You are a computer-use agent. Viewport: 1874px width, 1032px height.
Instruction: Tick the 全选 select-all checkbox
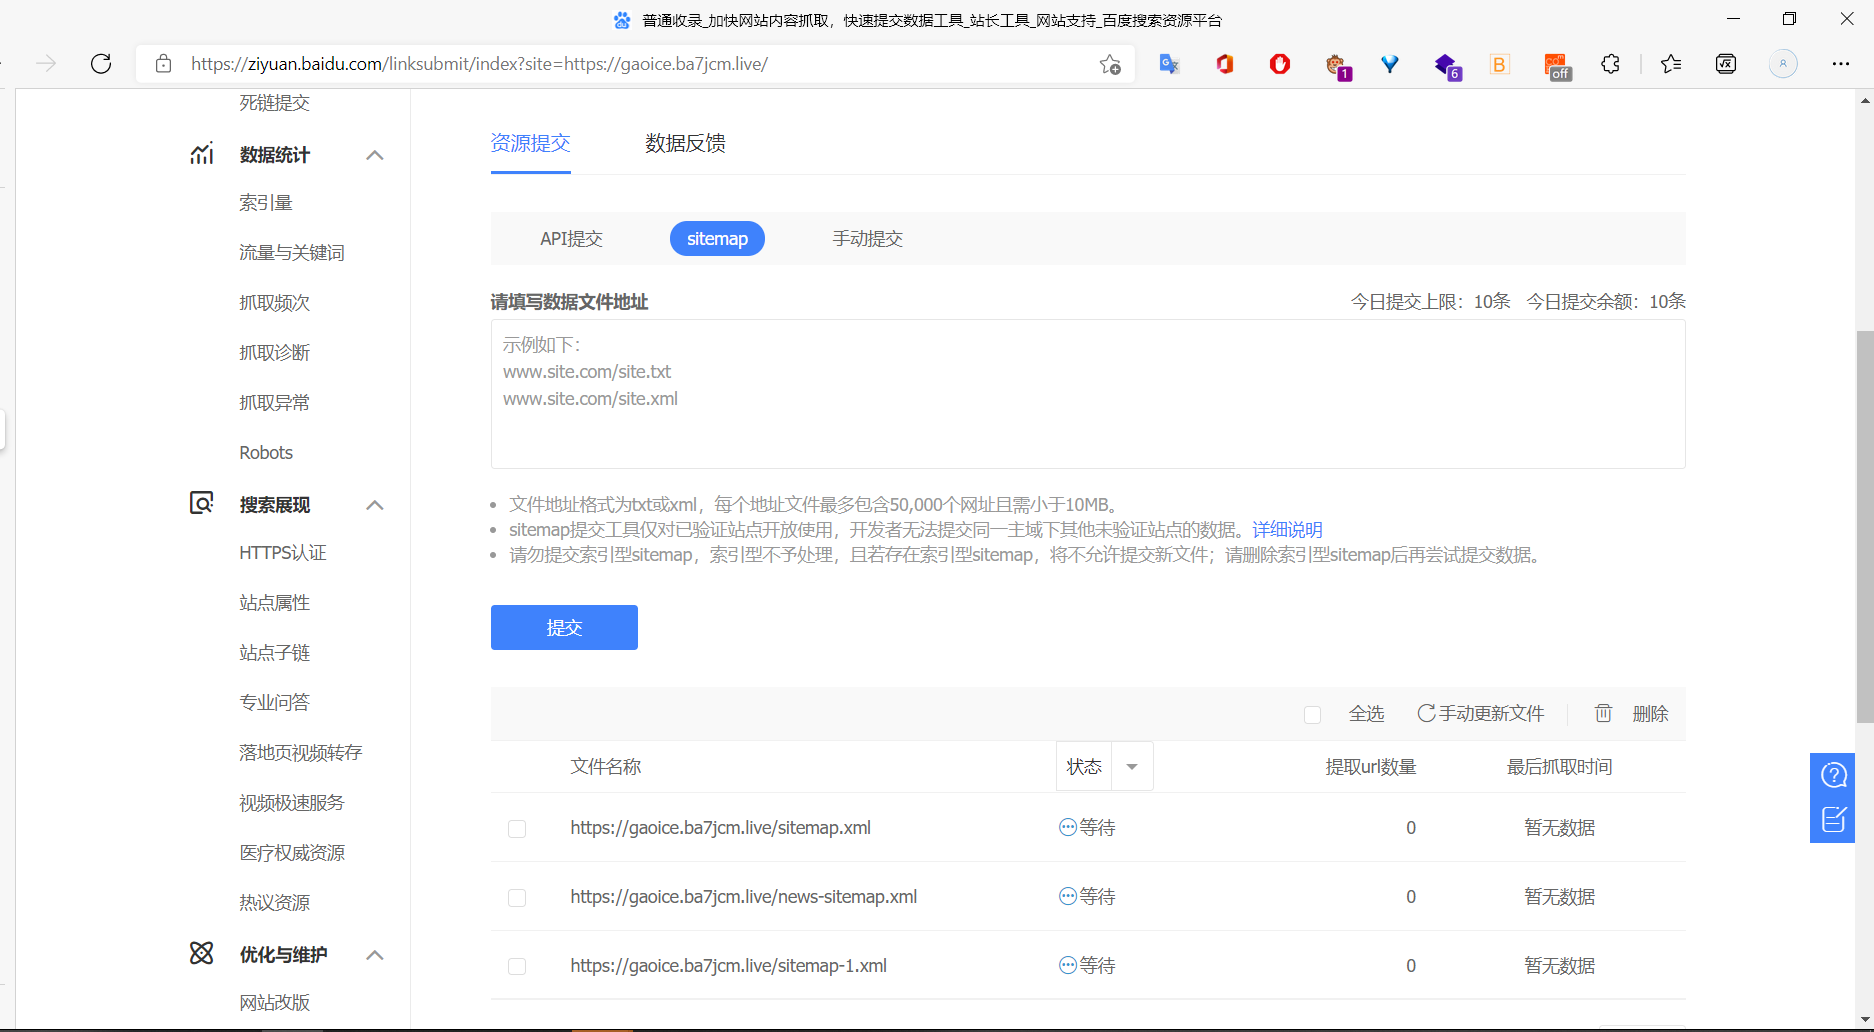pyautogui.click(x=1313, y=714)
